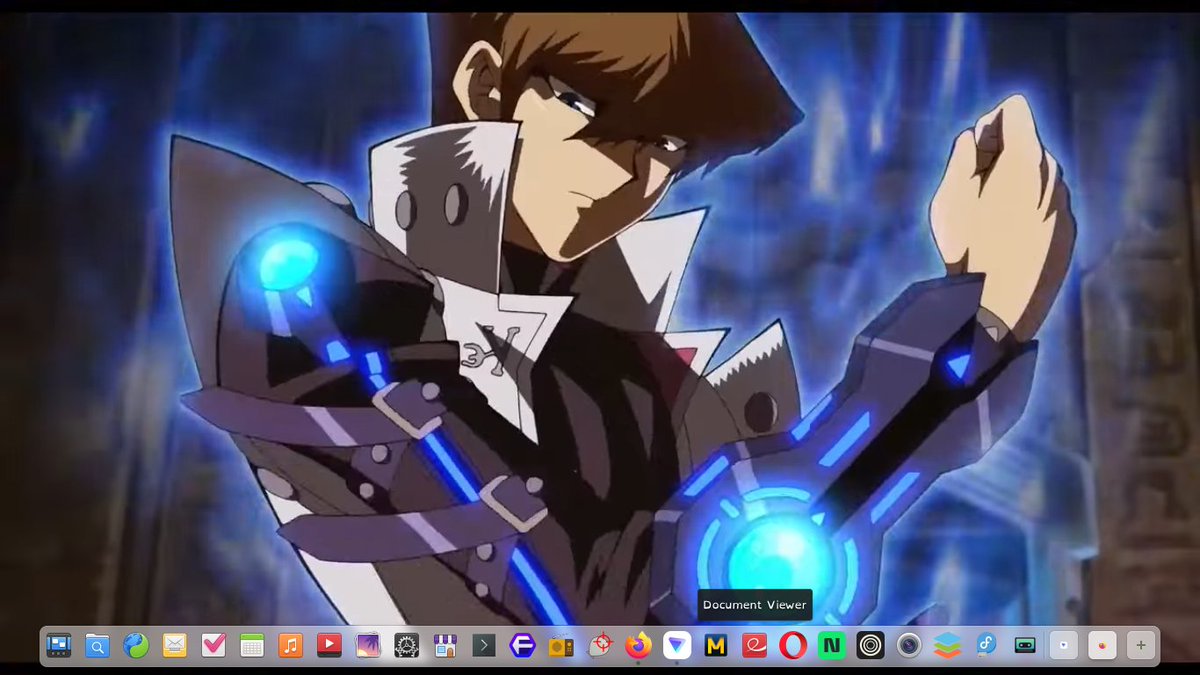This screenshot has width=1200, height=675.
Task: Launch the Opera browser
Action: (x=793, y=646)
